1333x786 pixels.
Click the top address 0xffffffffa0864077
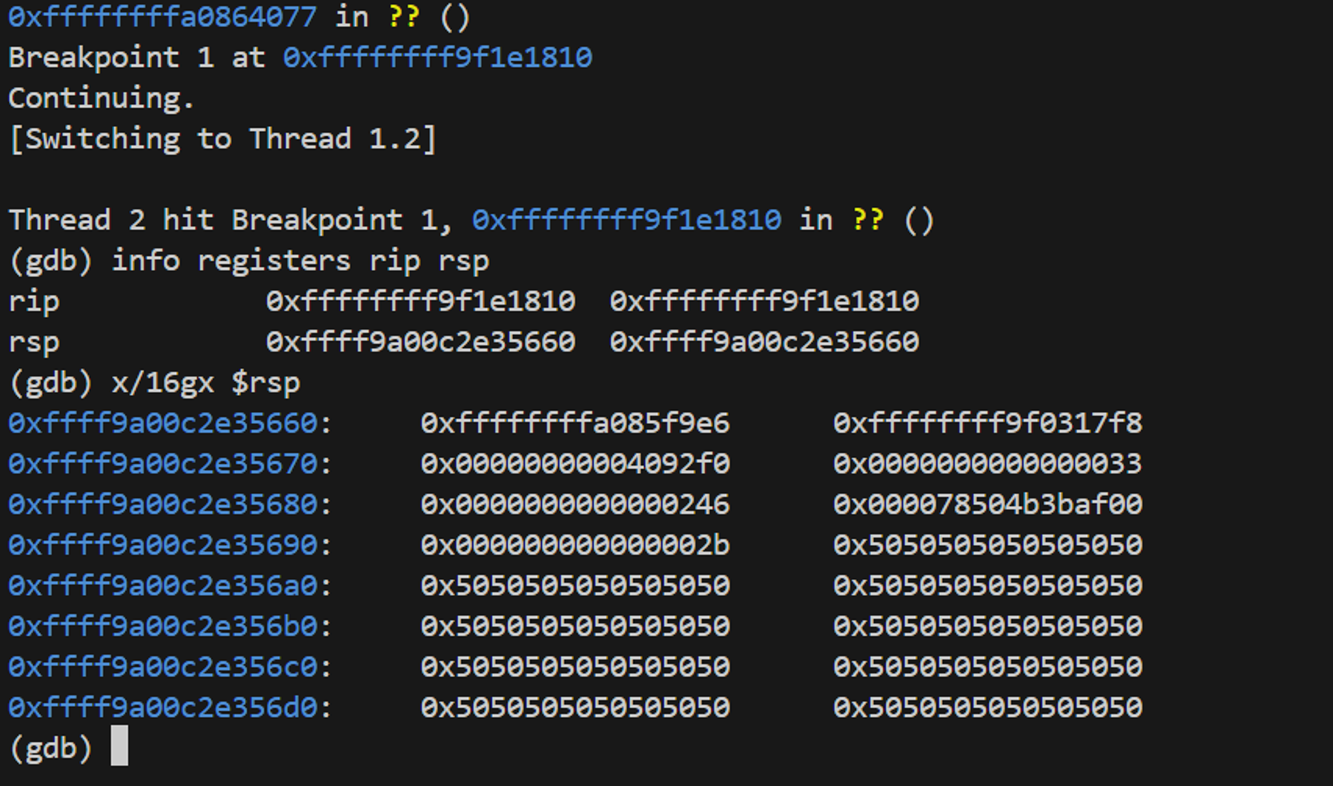coord(163,16)
